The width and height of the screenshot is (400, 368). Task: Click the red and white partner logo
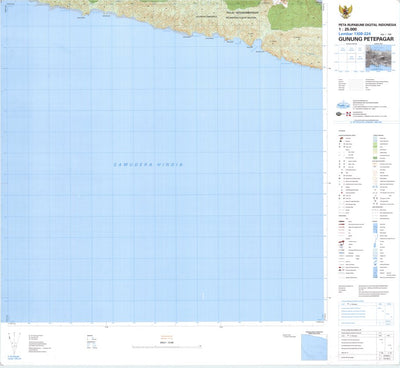(x=348, y=114)
